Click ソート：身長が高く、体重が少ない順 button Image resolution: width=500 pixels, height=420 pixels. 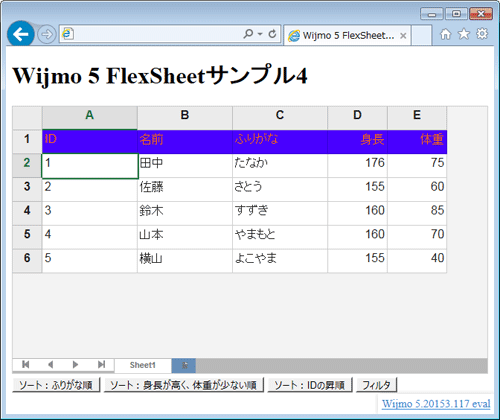point(184,385)
